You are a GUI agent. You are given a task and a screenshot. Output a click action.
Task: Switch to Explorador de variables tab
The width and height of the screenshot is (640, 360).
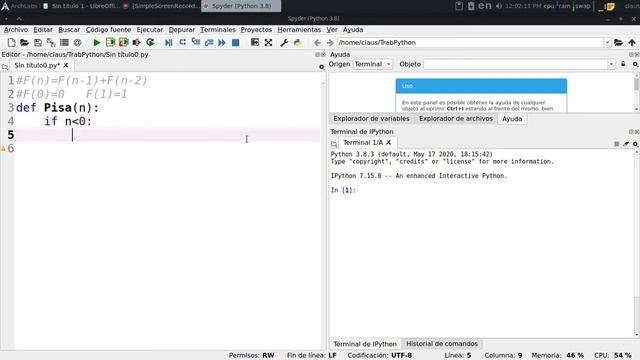tap(371, 119)
